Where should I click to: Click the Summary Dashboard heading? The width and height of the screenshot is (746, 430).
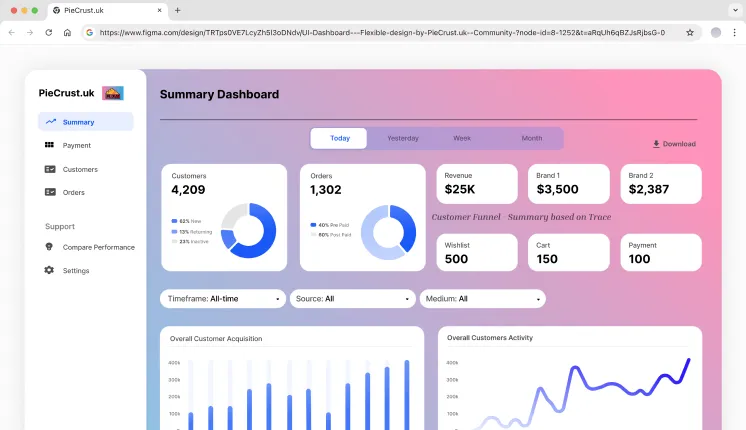click(219, 94)
